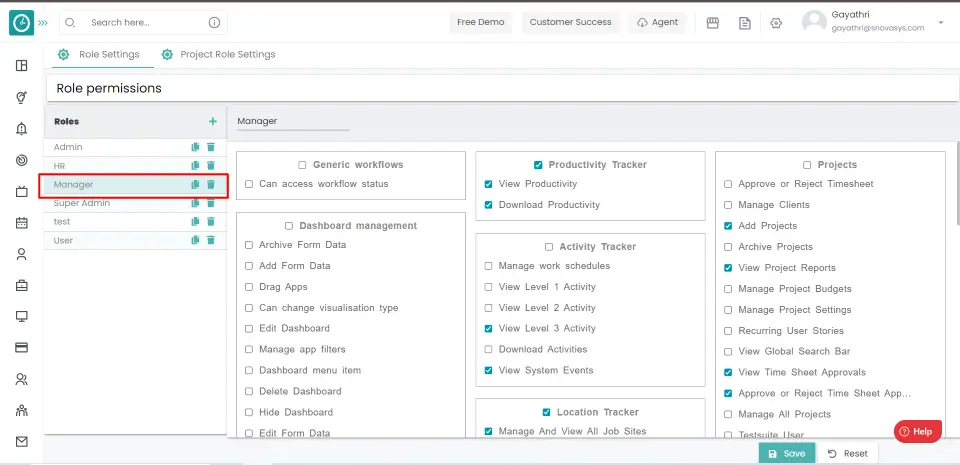The image size is (960, 465).
Task: Open the settings gear in top bar
Action: pyautogui.click(x=776, y=23)
